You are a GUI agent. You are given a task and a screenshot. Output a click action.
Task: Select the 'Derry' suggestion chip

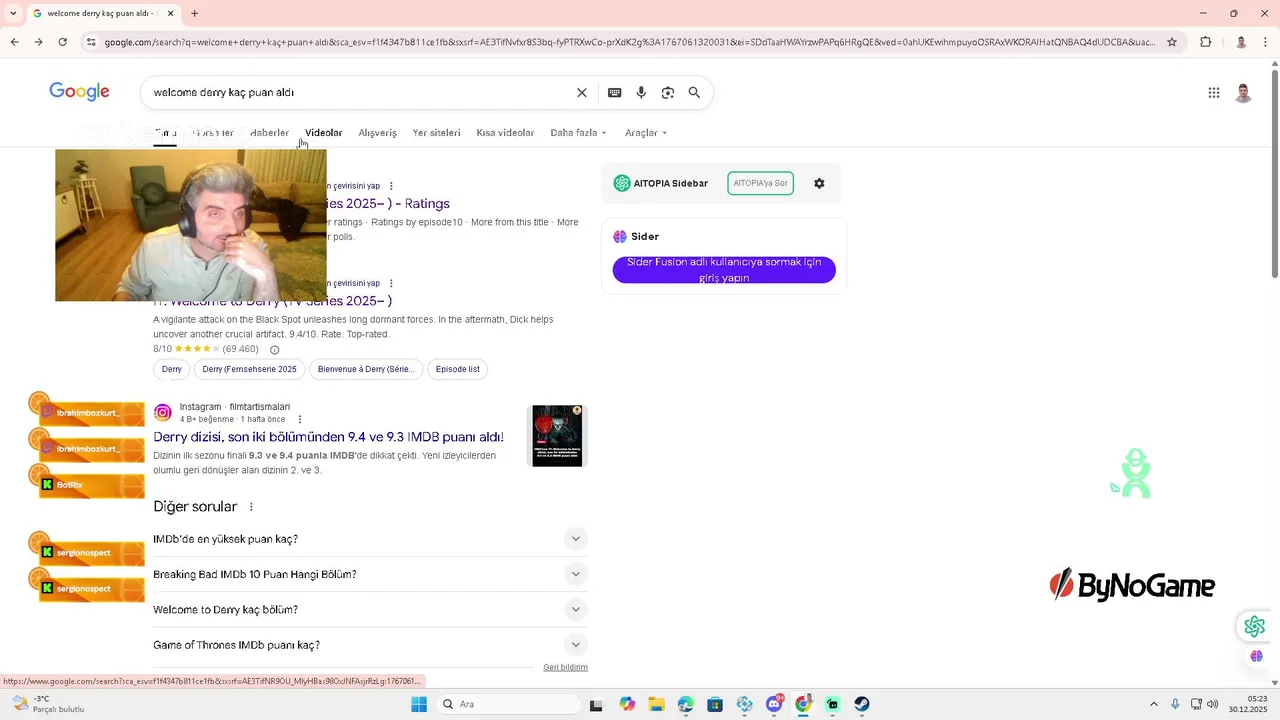tap(172, 369)
